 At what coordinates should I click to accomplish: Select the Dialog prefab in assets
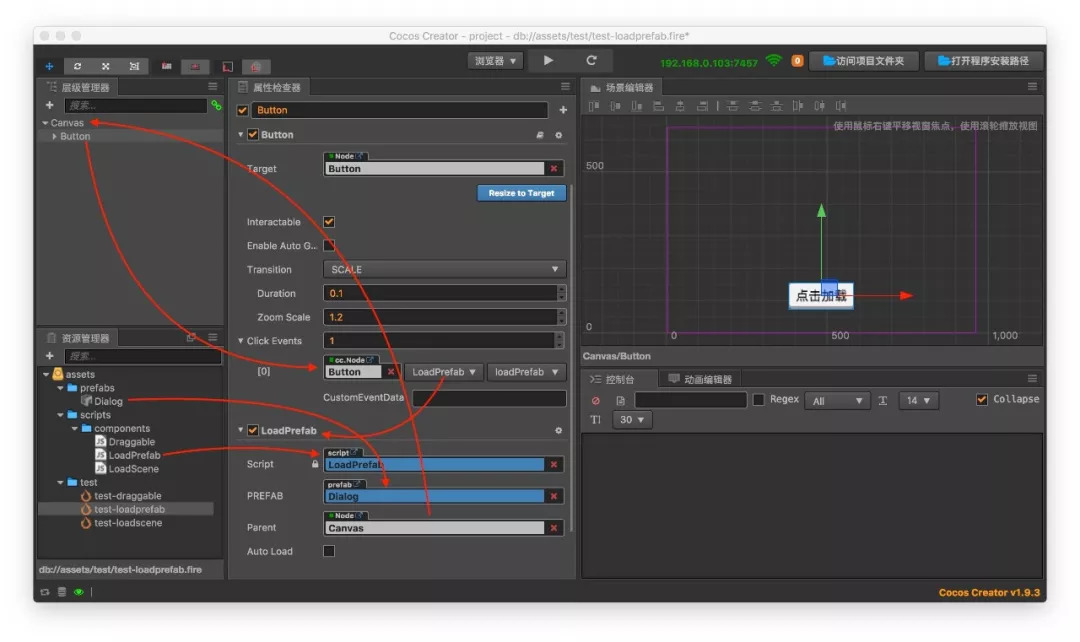pyautogui.click(x=108, y=401)
